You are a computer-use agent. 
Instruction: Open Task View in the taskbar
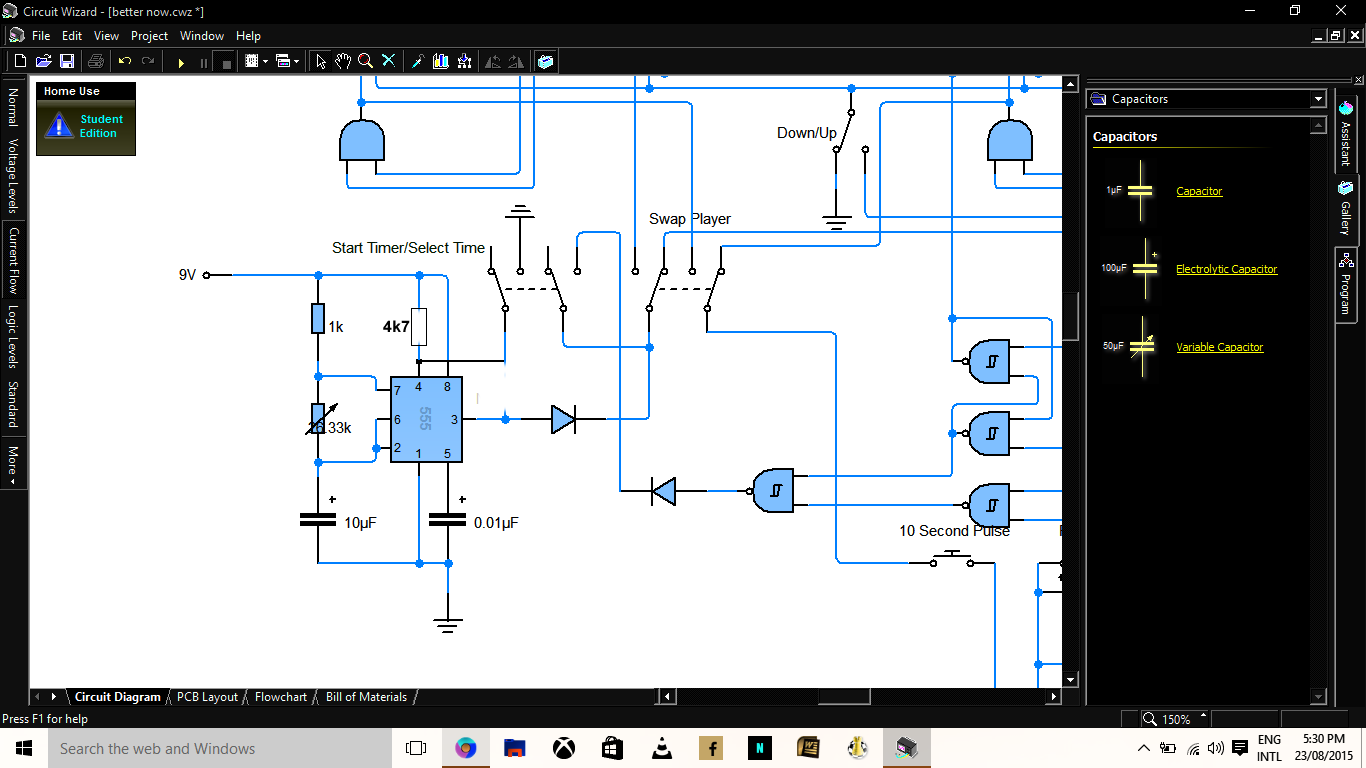coord(416,748)
